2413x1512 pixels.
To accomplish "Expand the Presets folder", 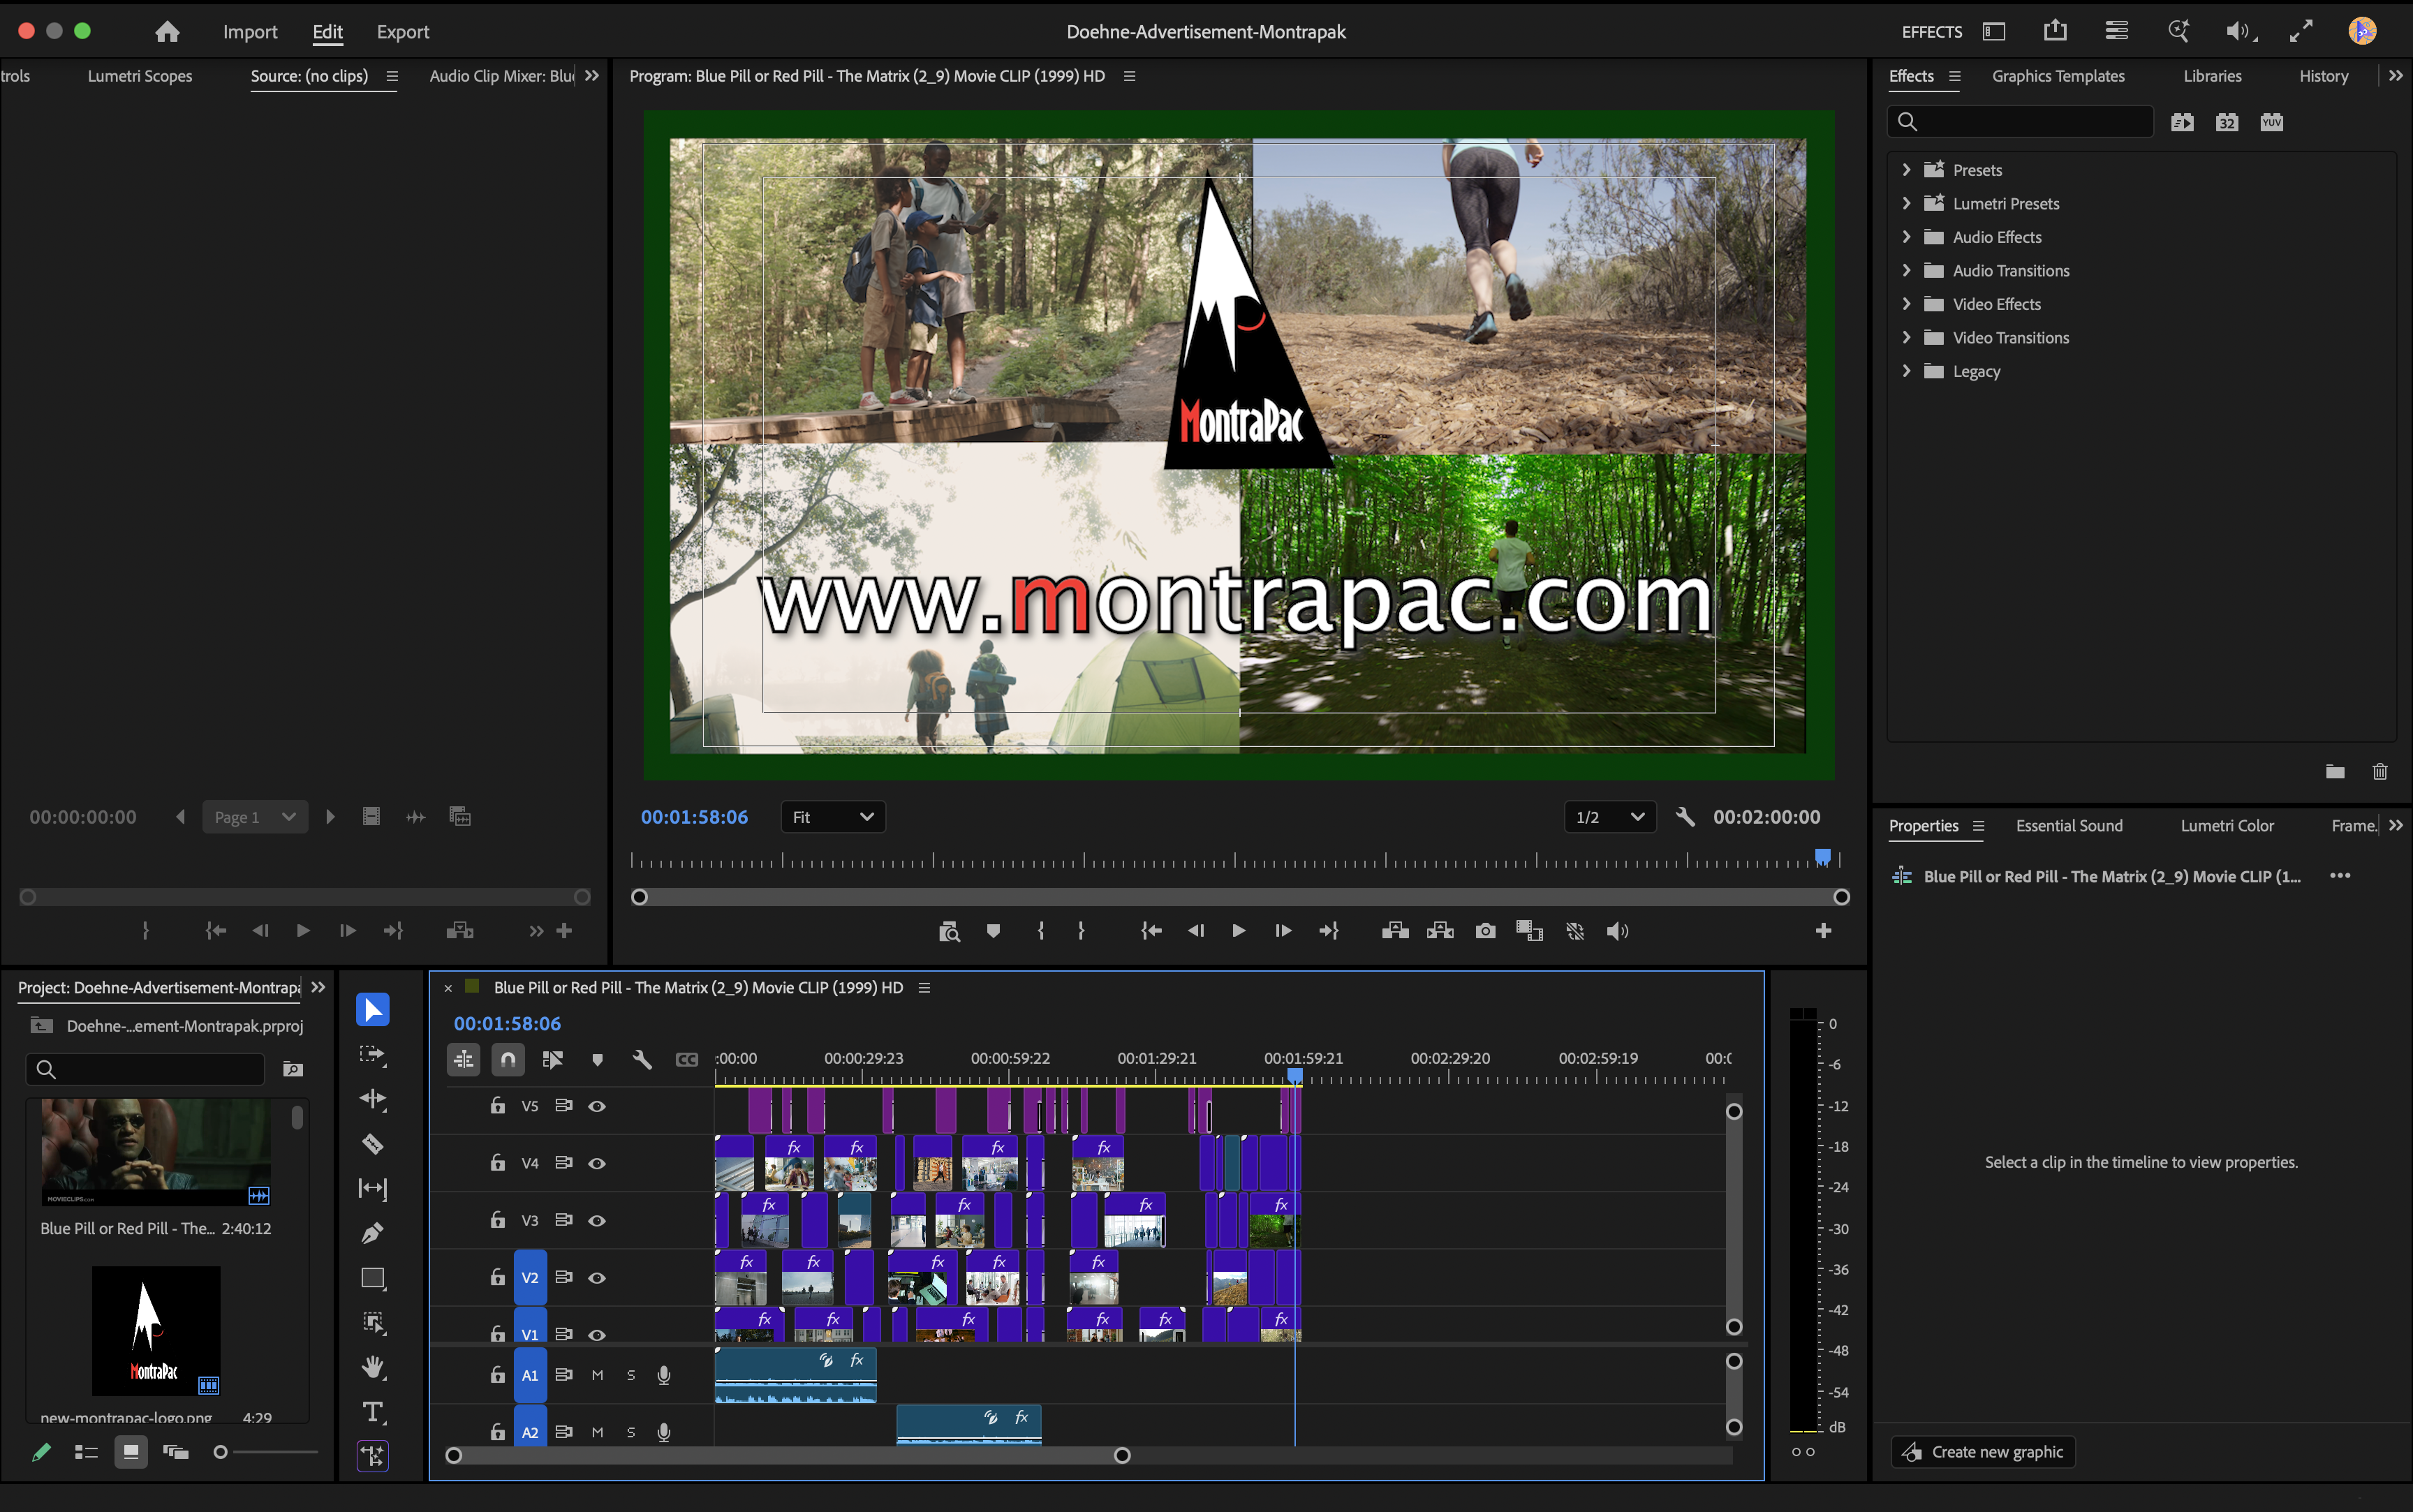I will 1906,170.
